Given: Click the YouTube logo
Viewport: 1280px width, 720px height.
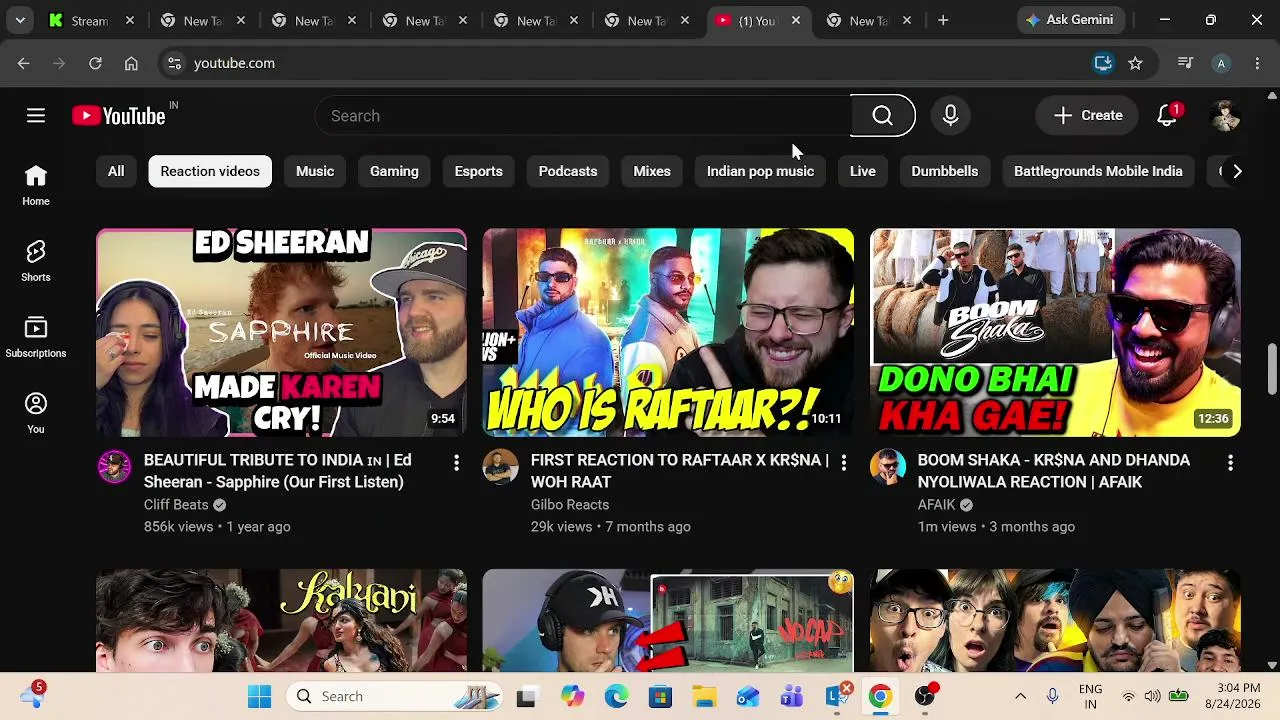Looking at the screenshot, I should [119, 116].
